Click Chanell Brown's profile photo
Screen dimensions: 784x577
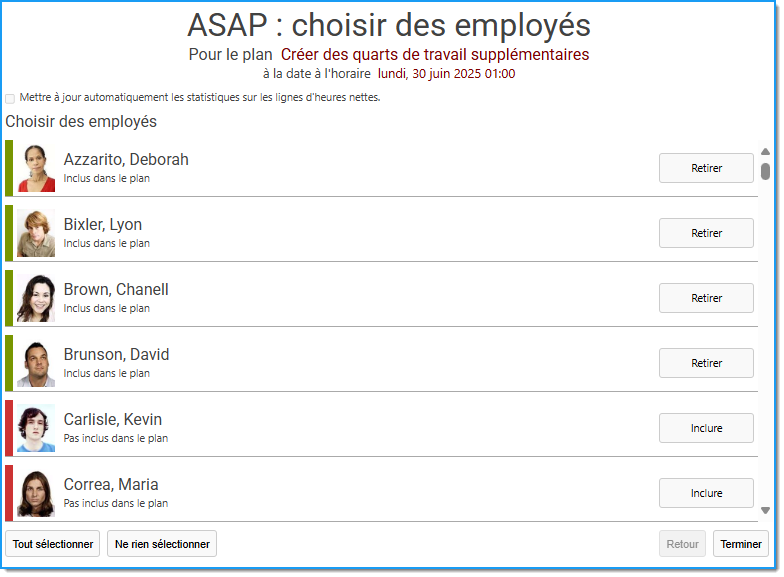pyautogui.click(x=36, y=298)
